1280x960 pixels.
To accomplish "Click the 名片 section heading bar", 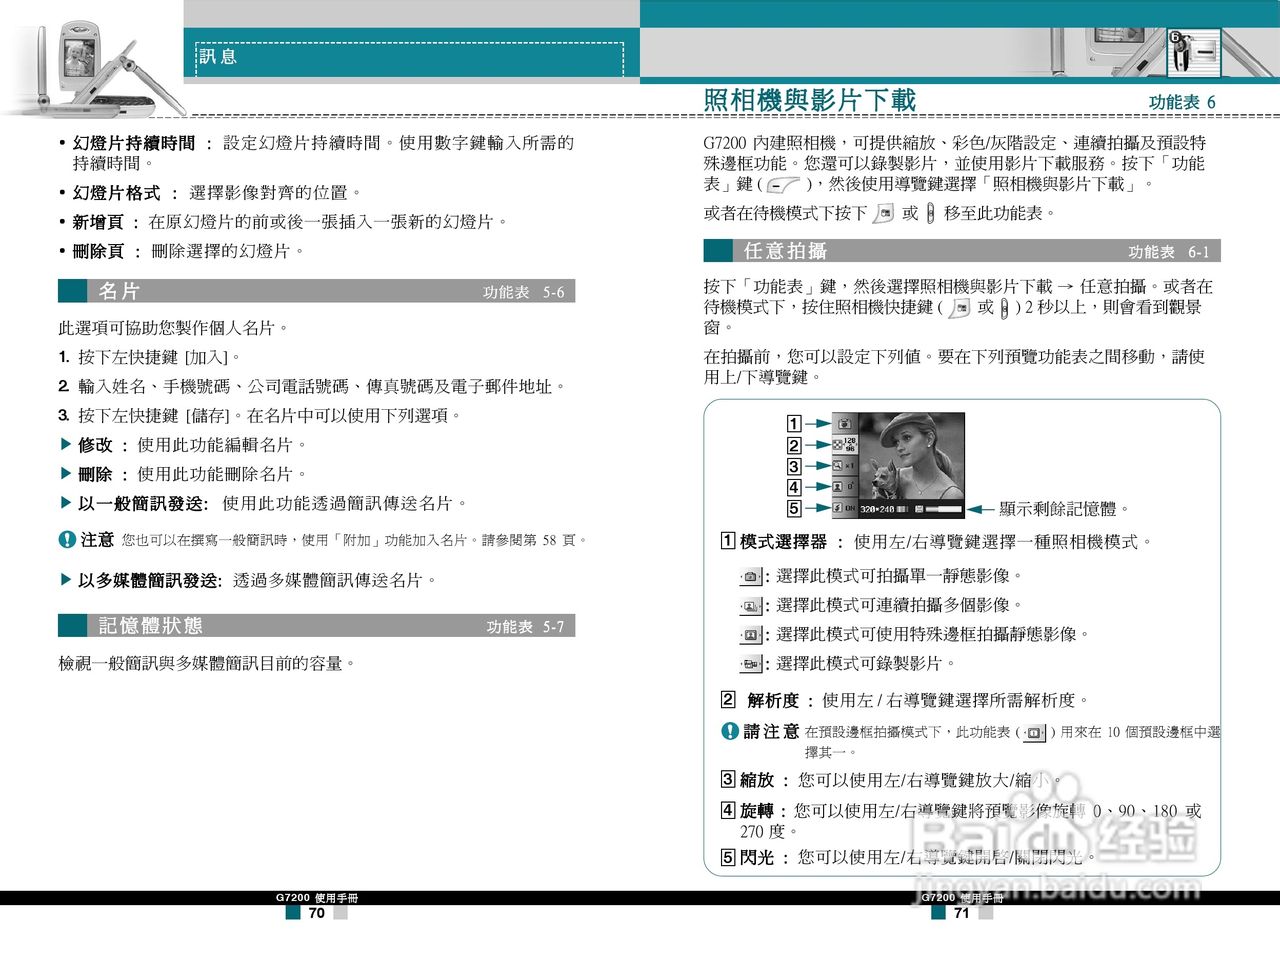I will coord(115,293).
